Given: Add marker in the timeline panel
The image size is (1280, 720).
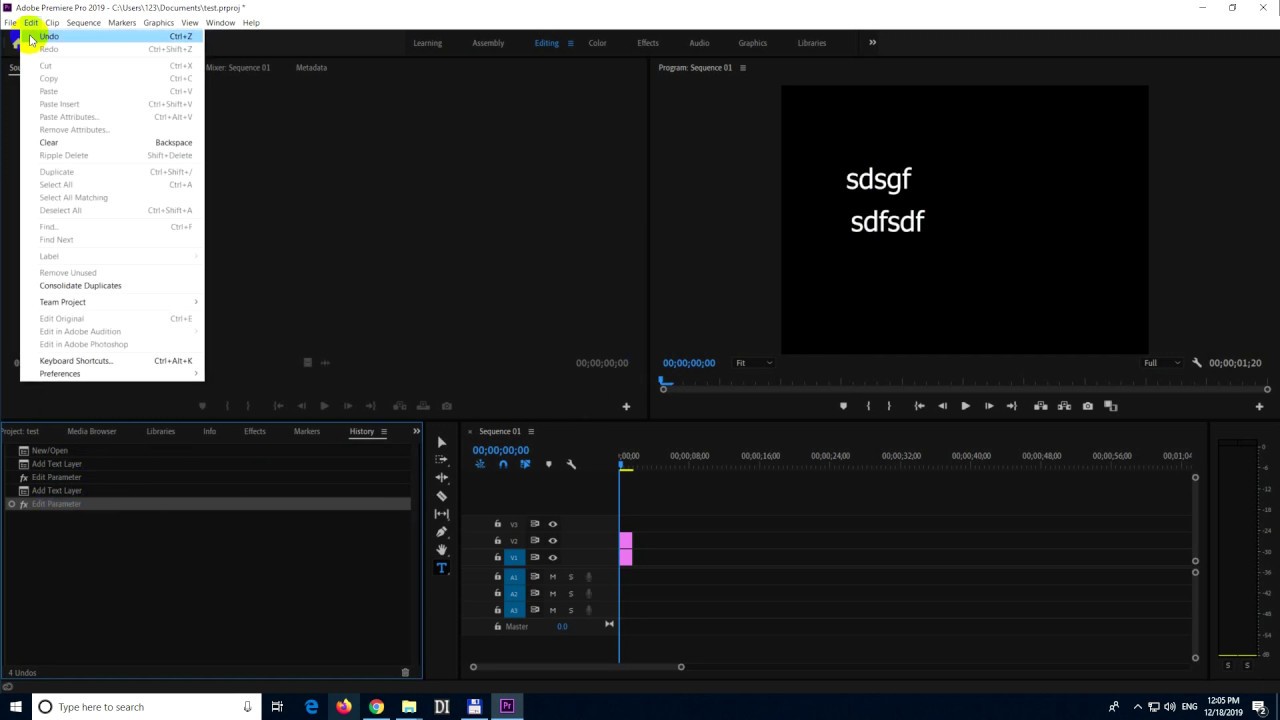Looking at the screenshot, I should point(548,464).
